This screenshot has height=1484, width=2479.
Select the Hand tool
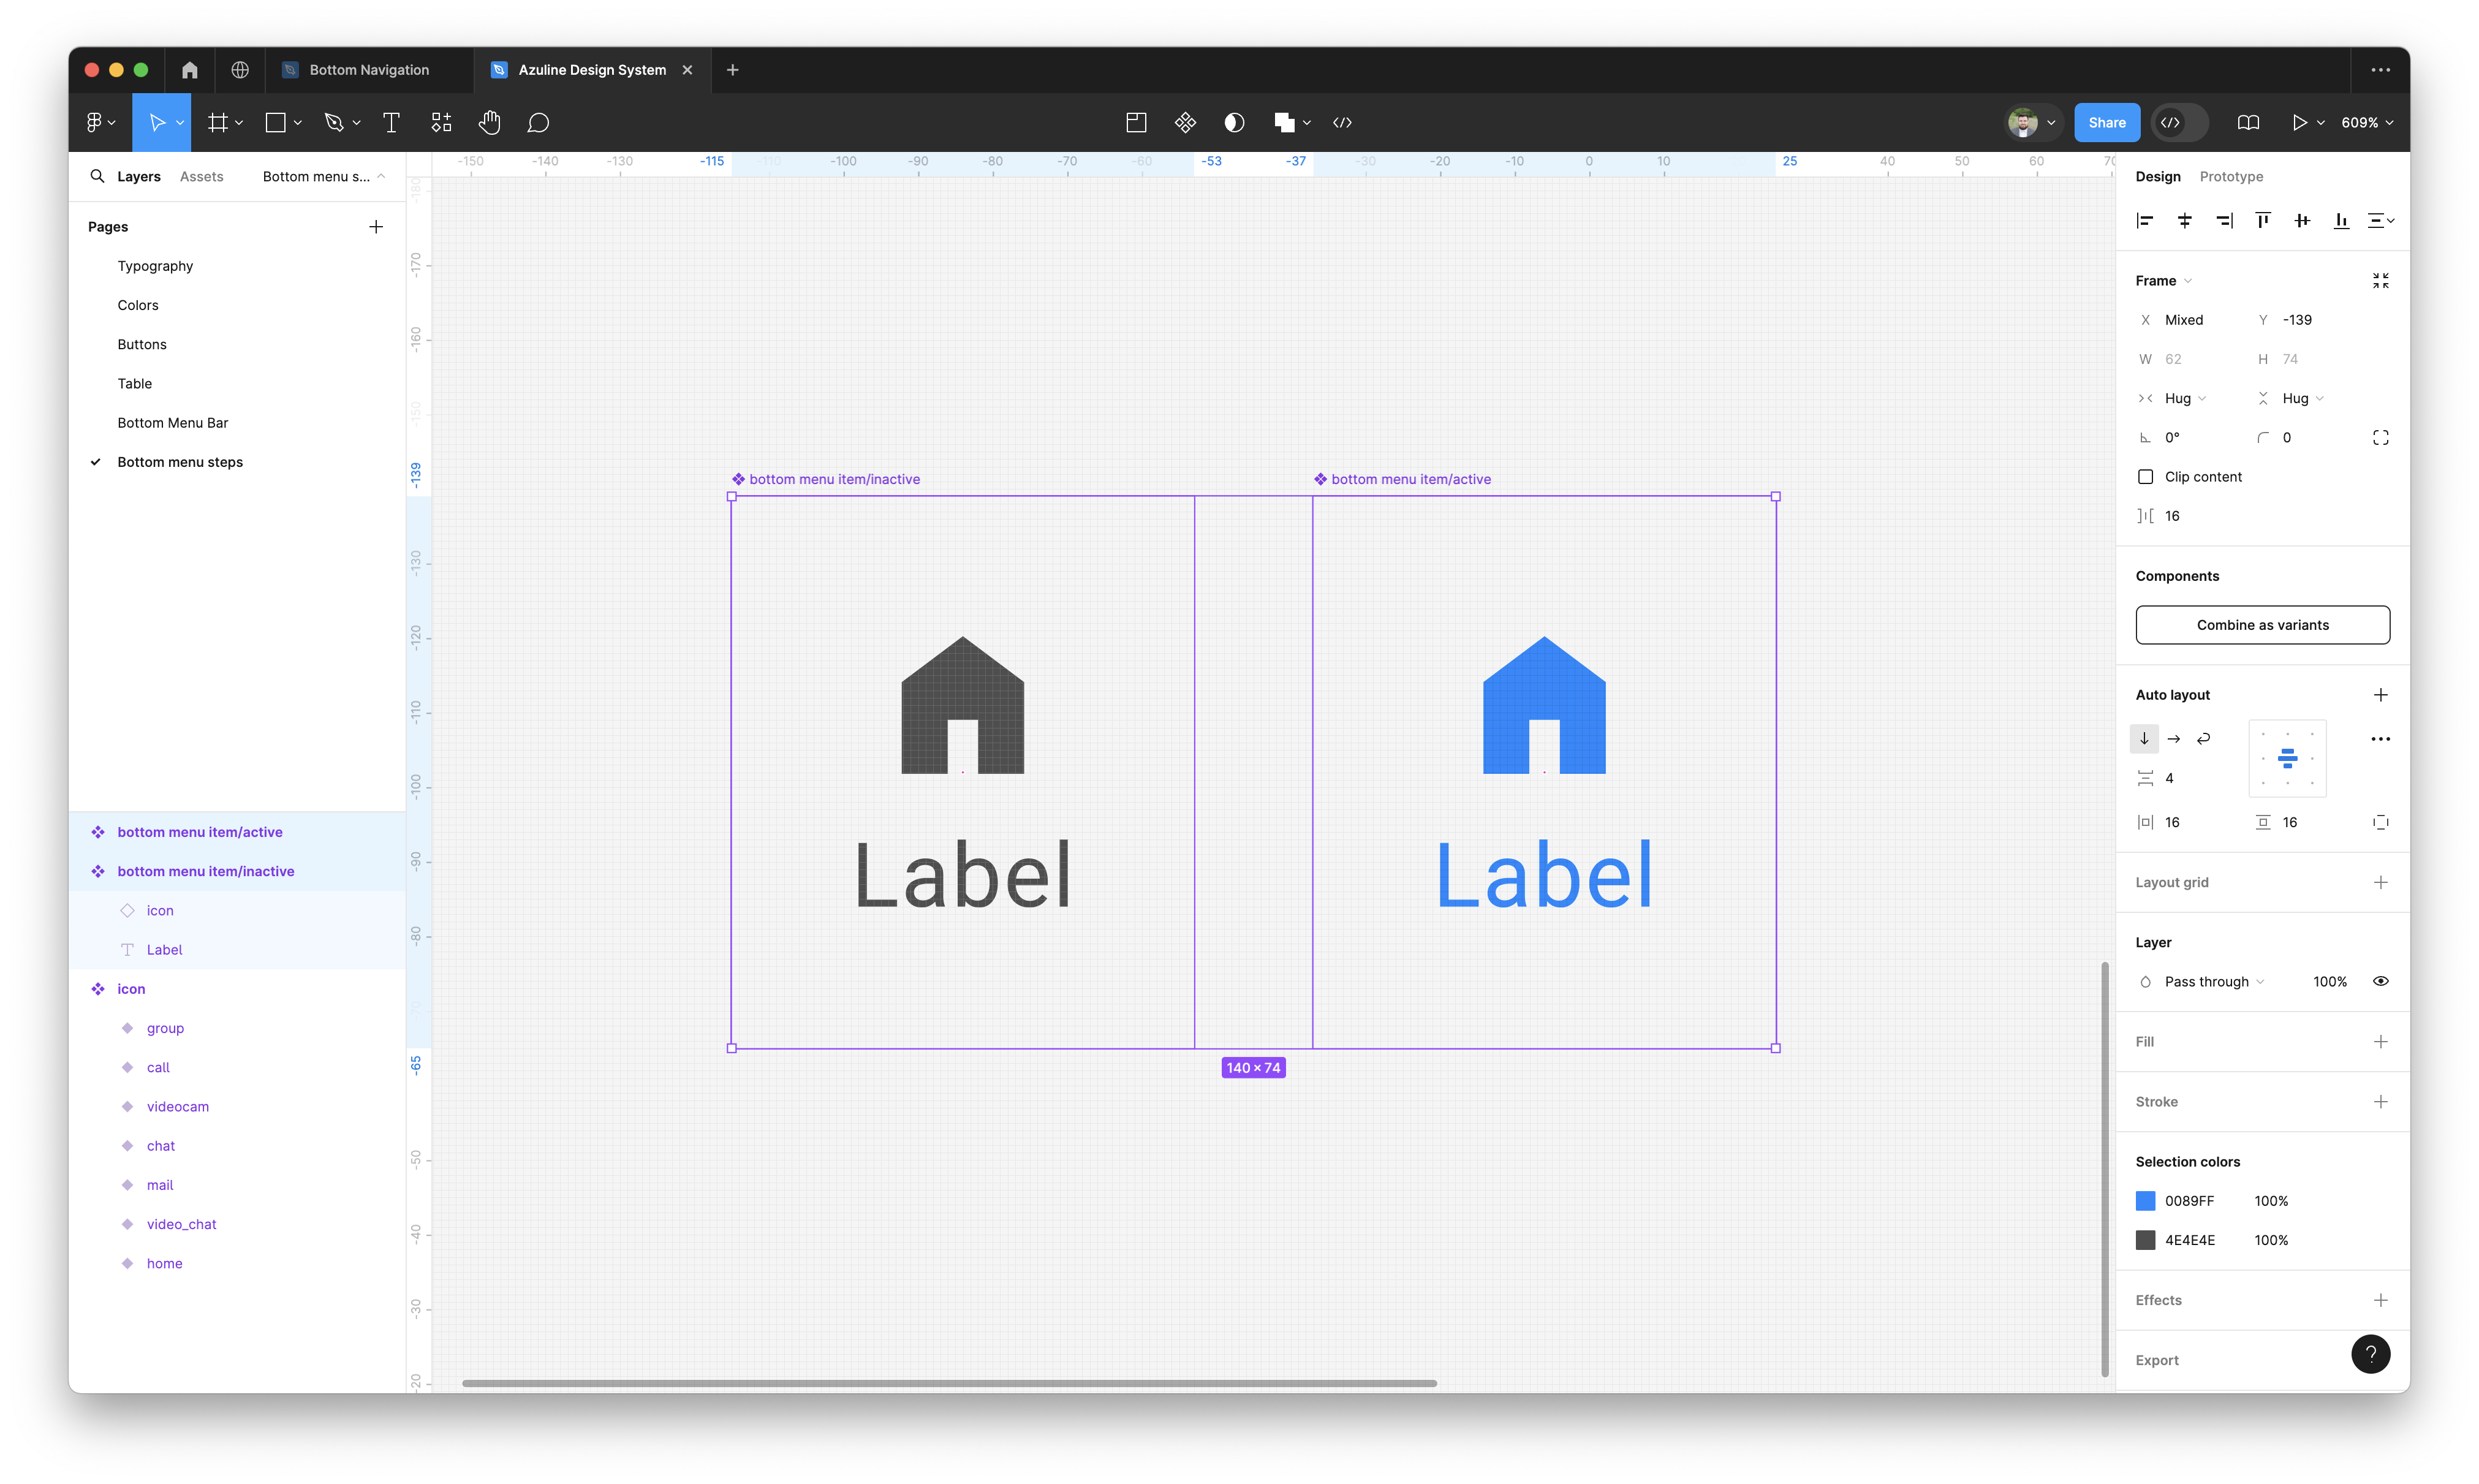[489, 122]
